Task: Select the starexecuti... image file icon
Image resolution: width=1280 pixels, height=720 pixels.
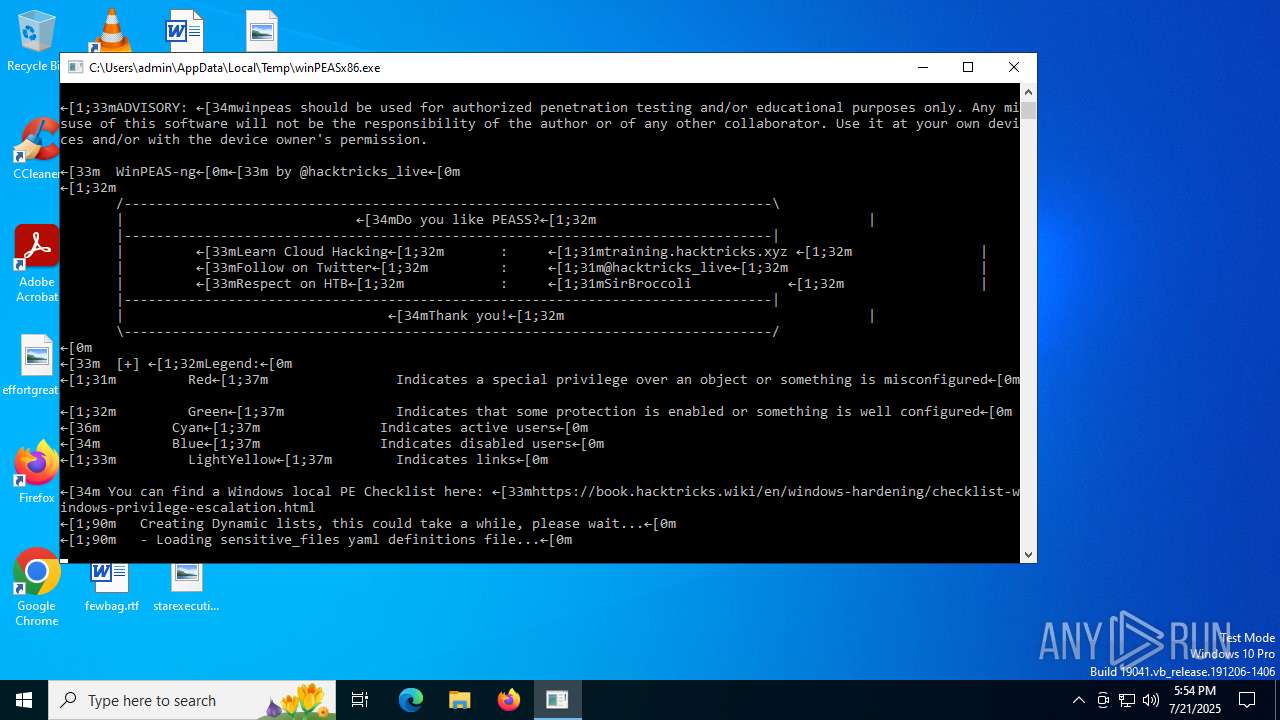Action: (186, 588)
